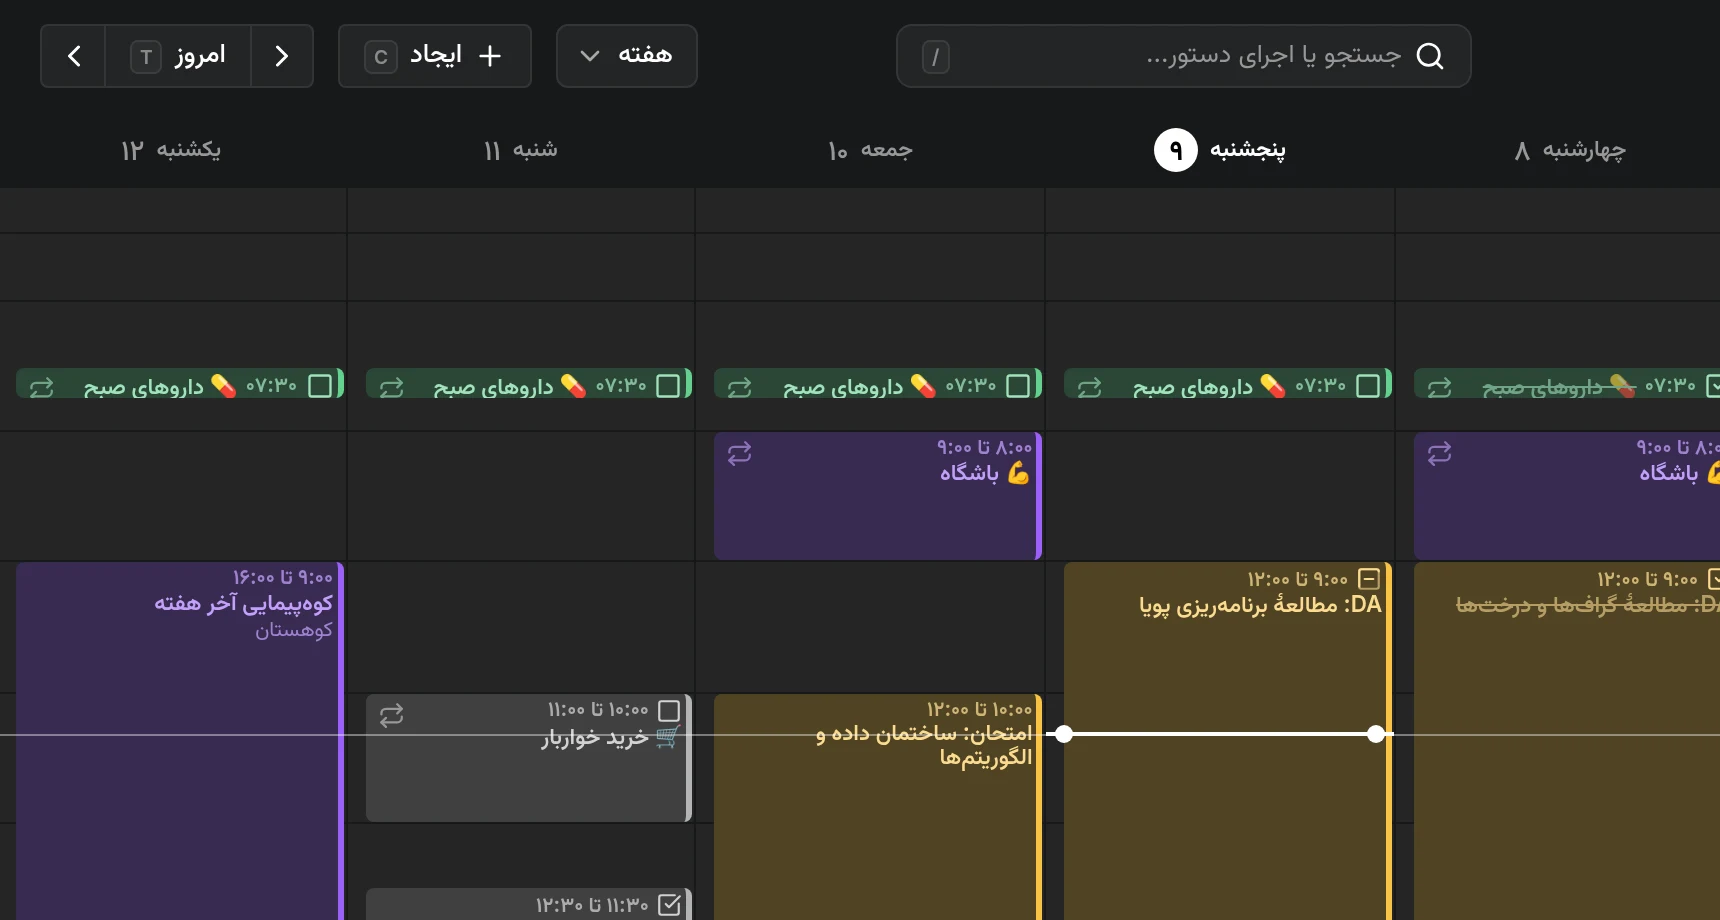
Task: Check Sunday's داروهای صبح checkbox
Action: click(x=320, y=386)
